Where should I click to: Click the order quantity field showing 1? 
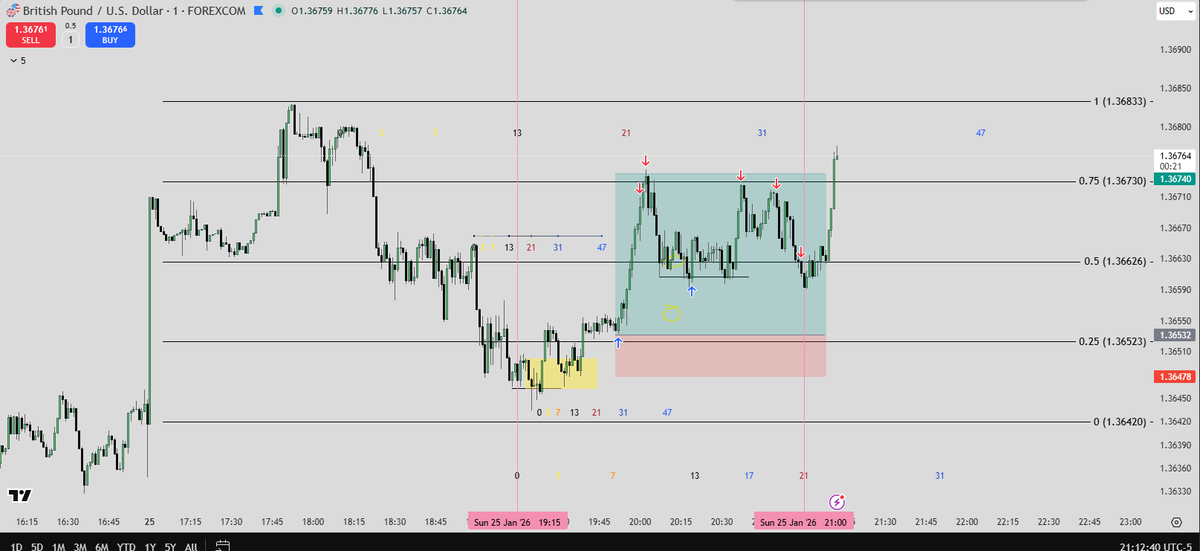(x=71, y=40)
